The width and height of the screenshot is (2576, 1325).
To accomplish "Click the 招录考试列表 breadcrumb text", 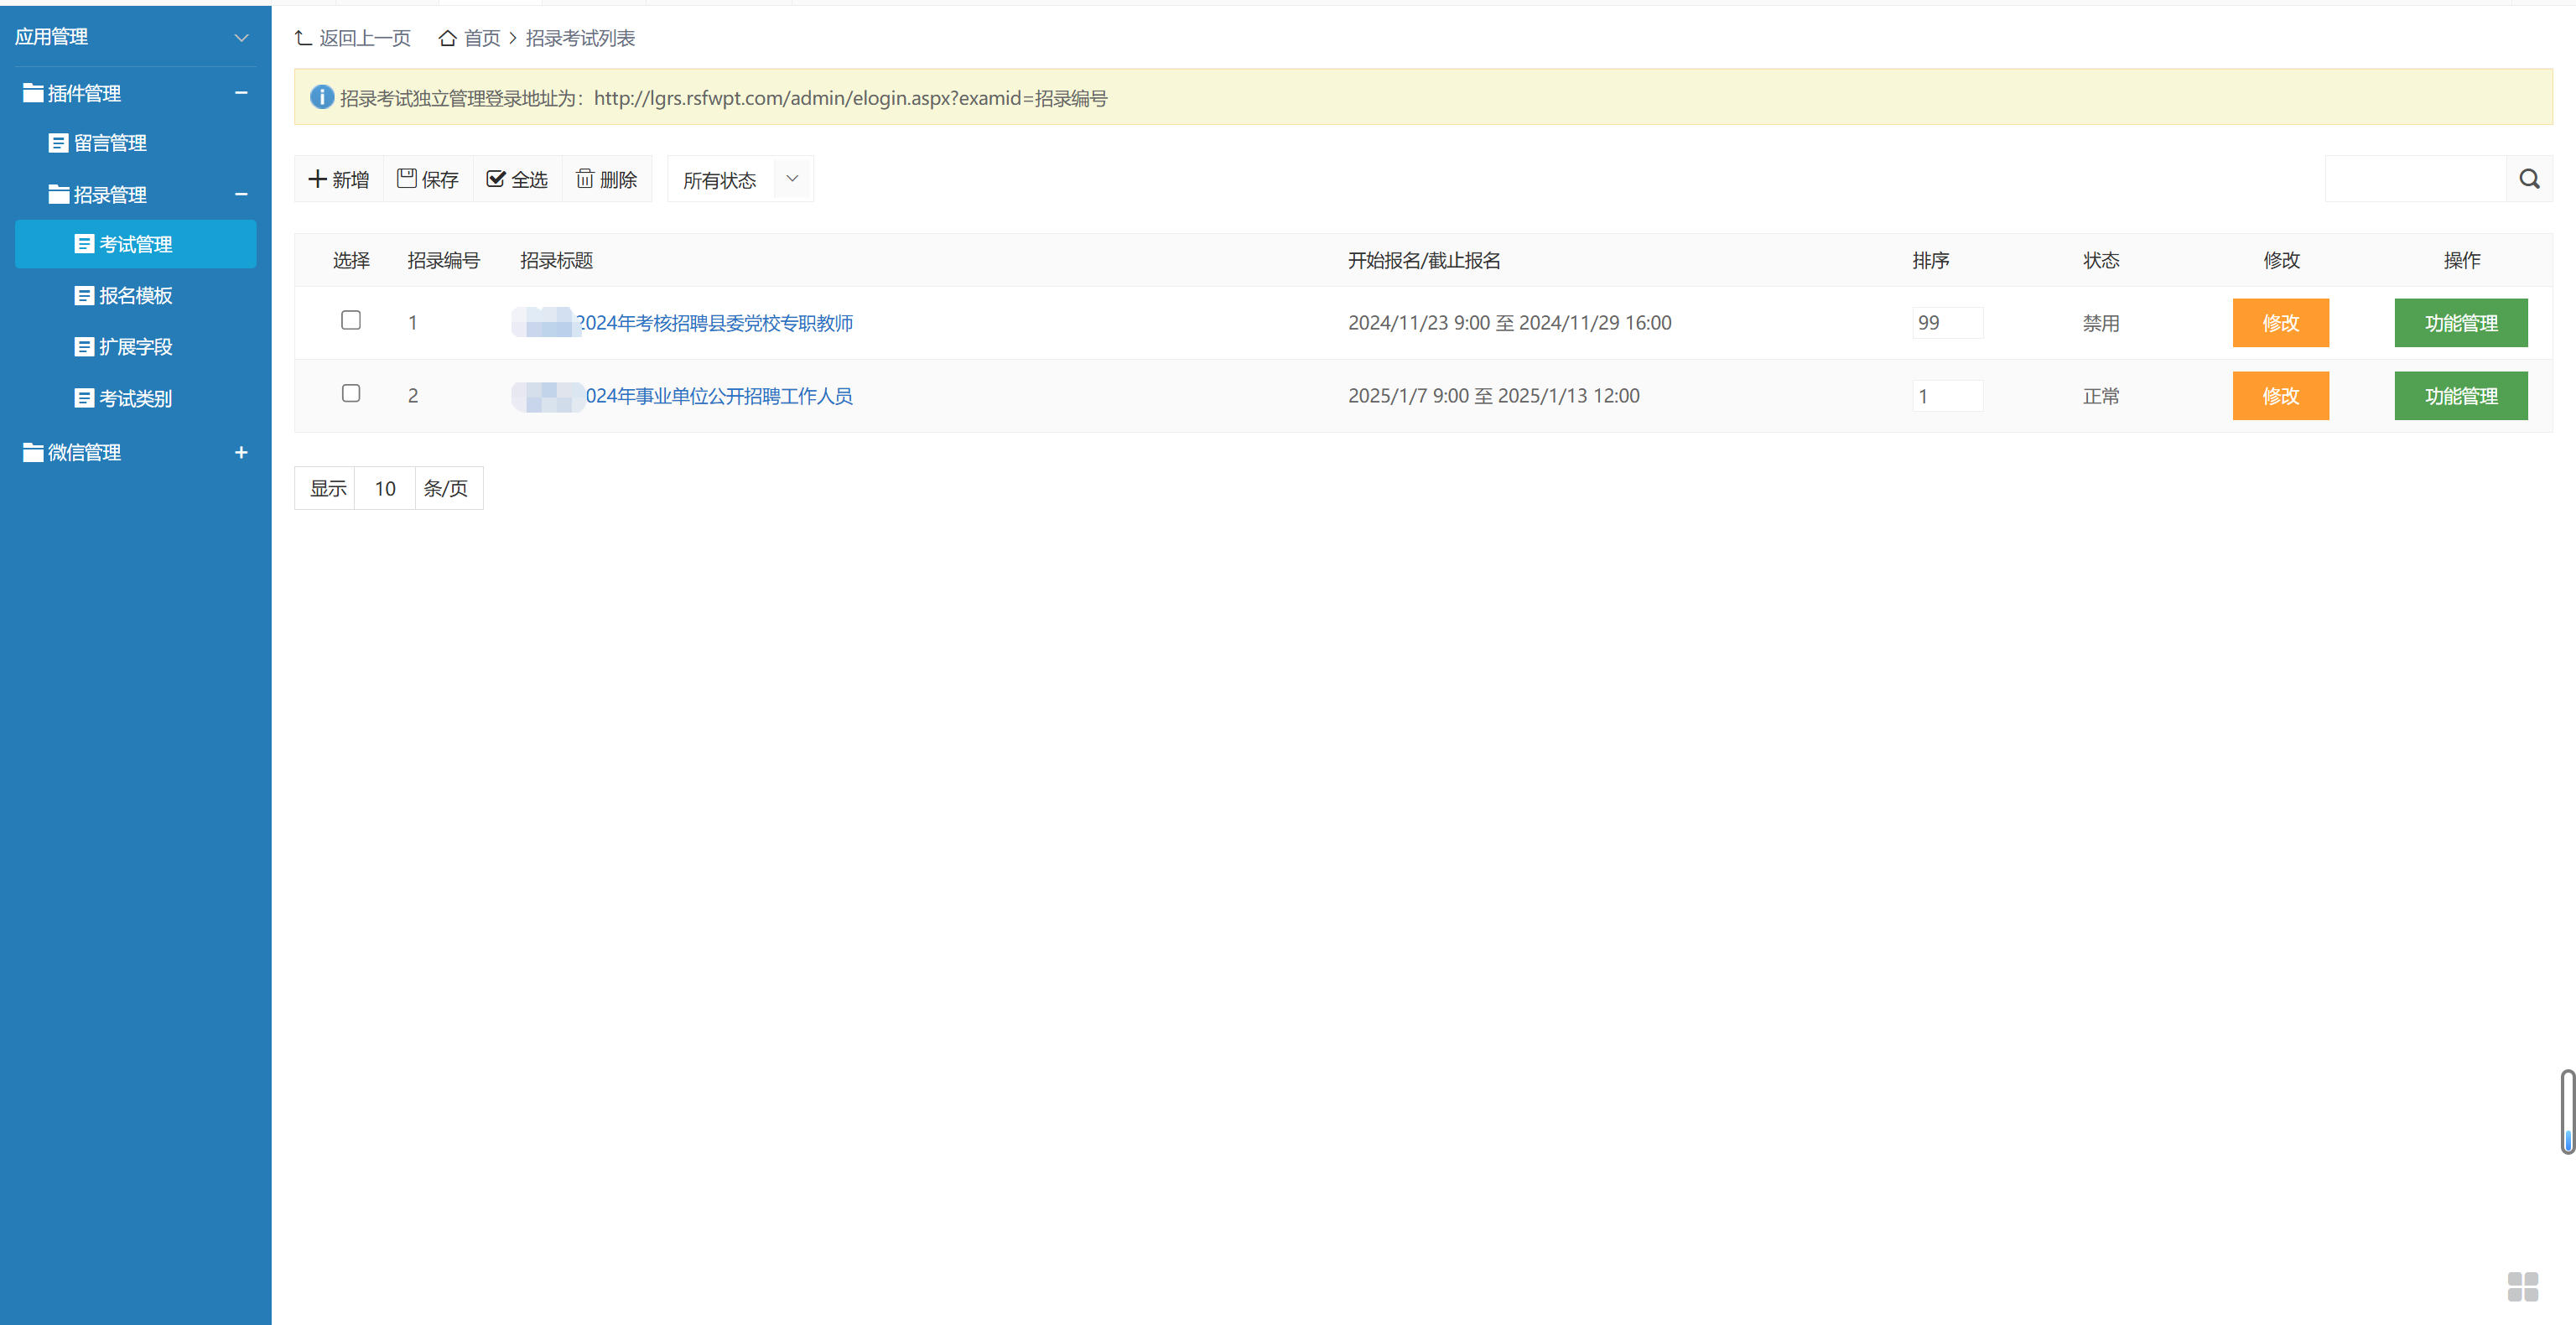I will [x=580, y=38].
